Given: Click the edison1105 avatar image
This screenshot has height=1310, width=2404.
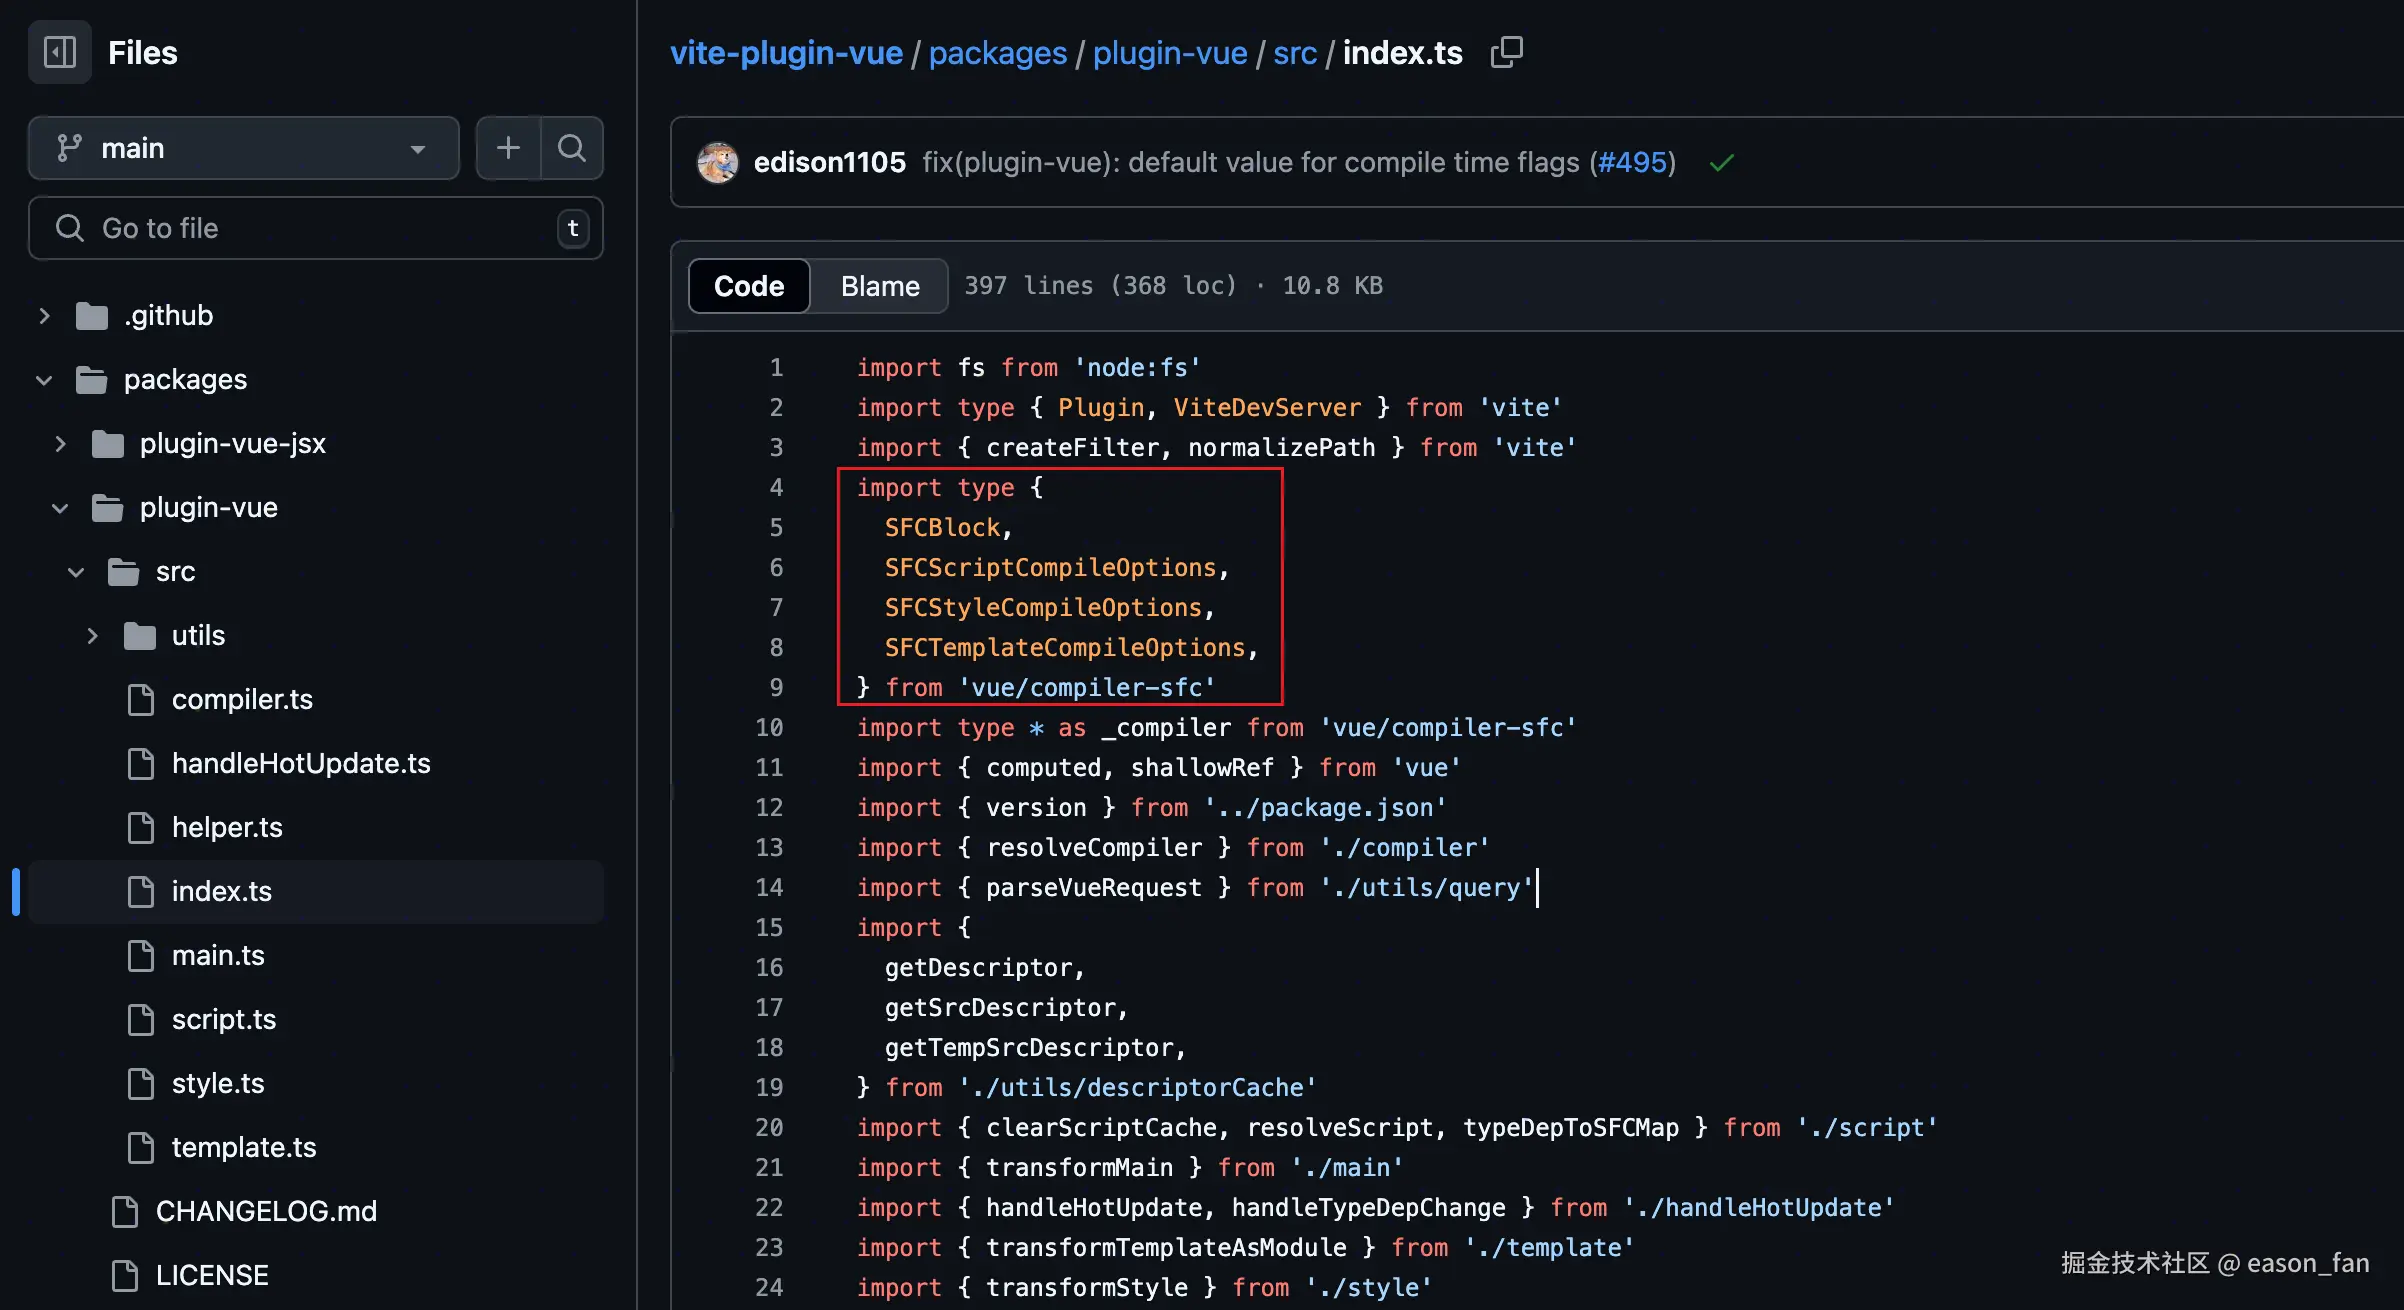Looking at the screenshot, I should [x=717, y=162].
